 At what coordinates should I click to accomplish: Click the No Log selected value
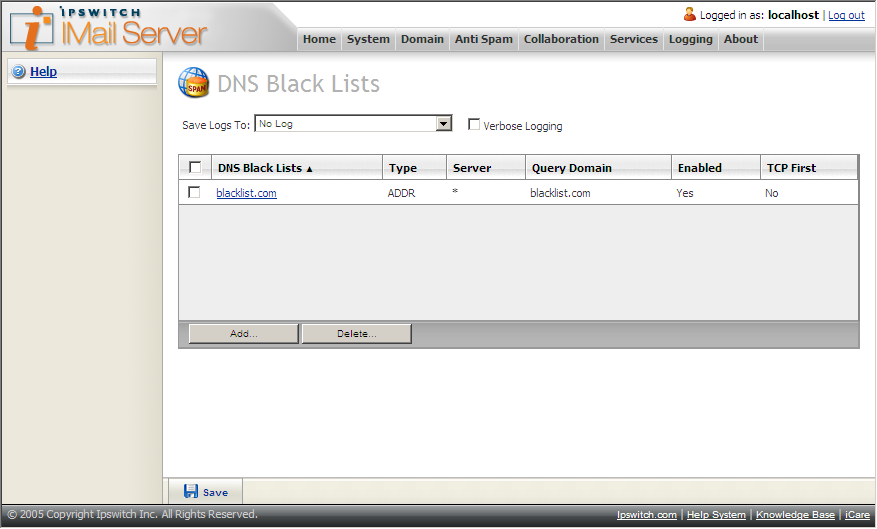[276, 124]
